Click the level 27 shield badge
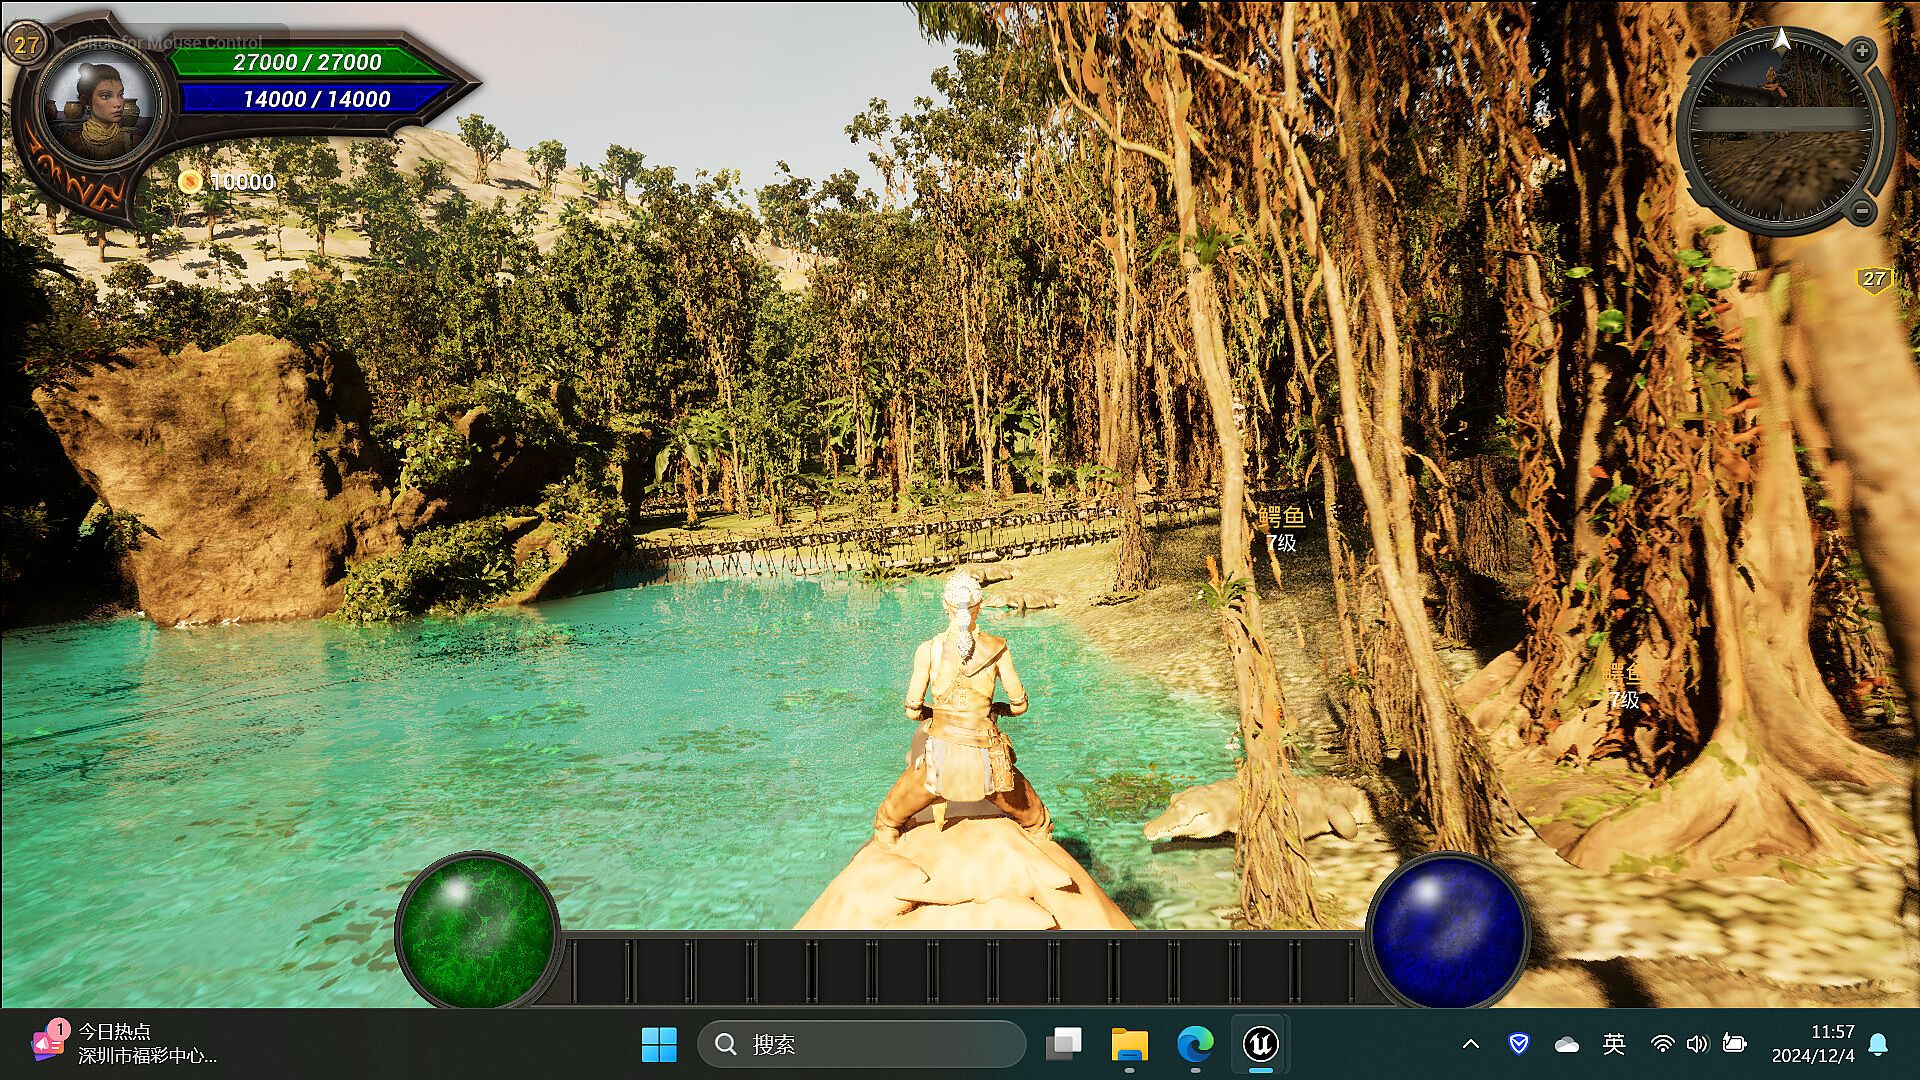The width and height of the screenshot is (1920, 1080). click(1874, 279)
